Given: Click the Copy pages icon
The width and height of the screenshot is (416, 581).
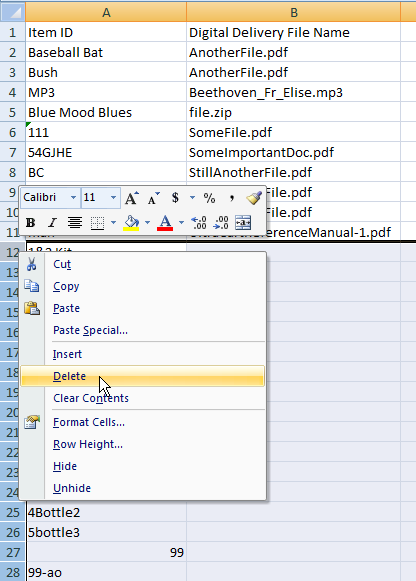Looking at the screenshot, I should (x=32, y=286).
